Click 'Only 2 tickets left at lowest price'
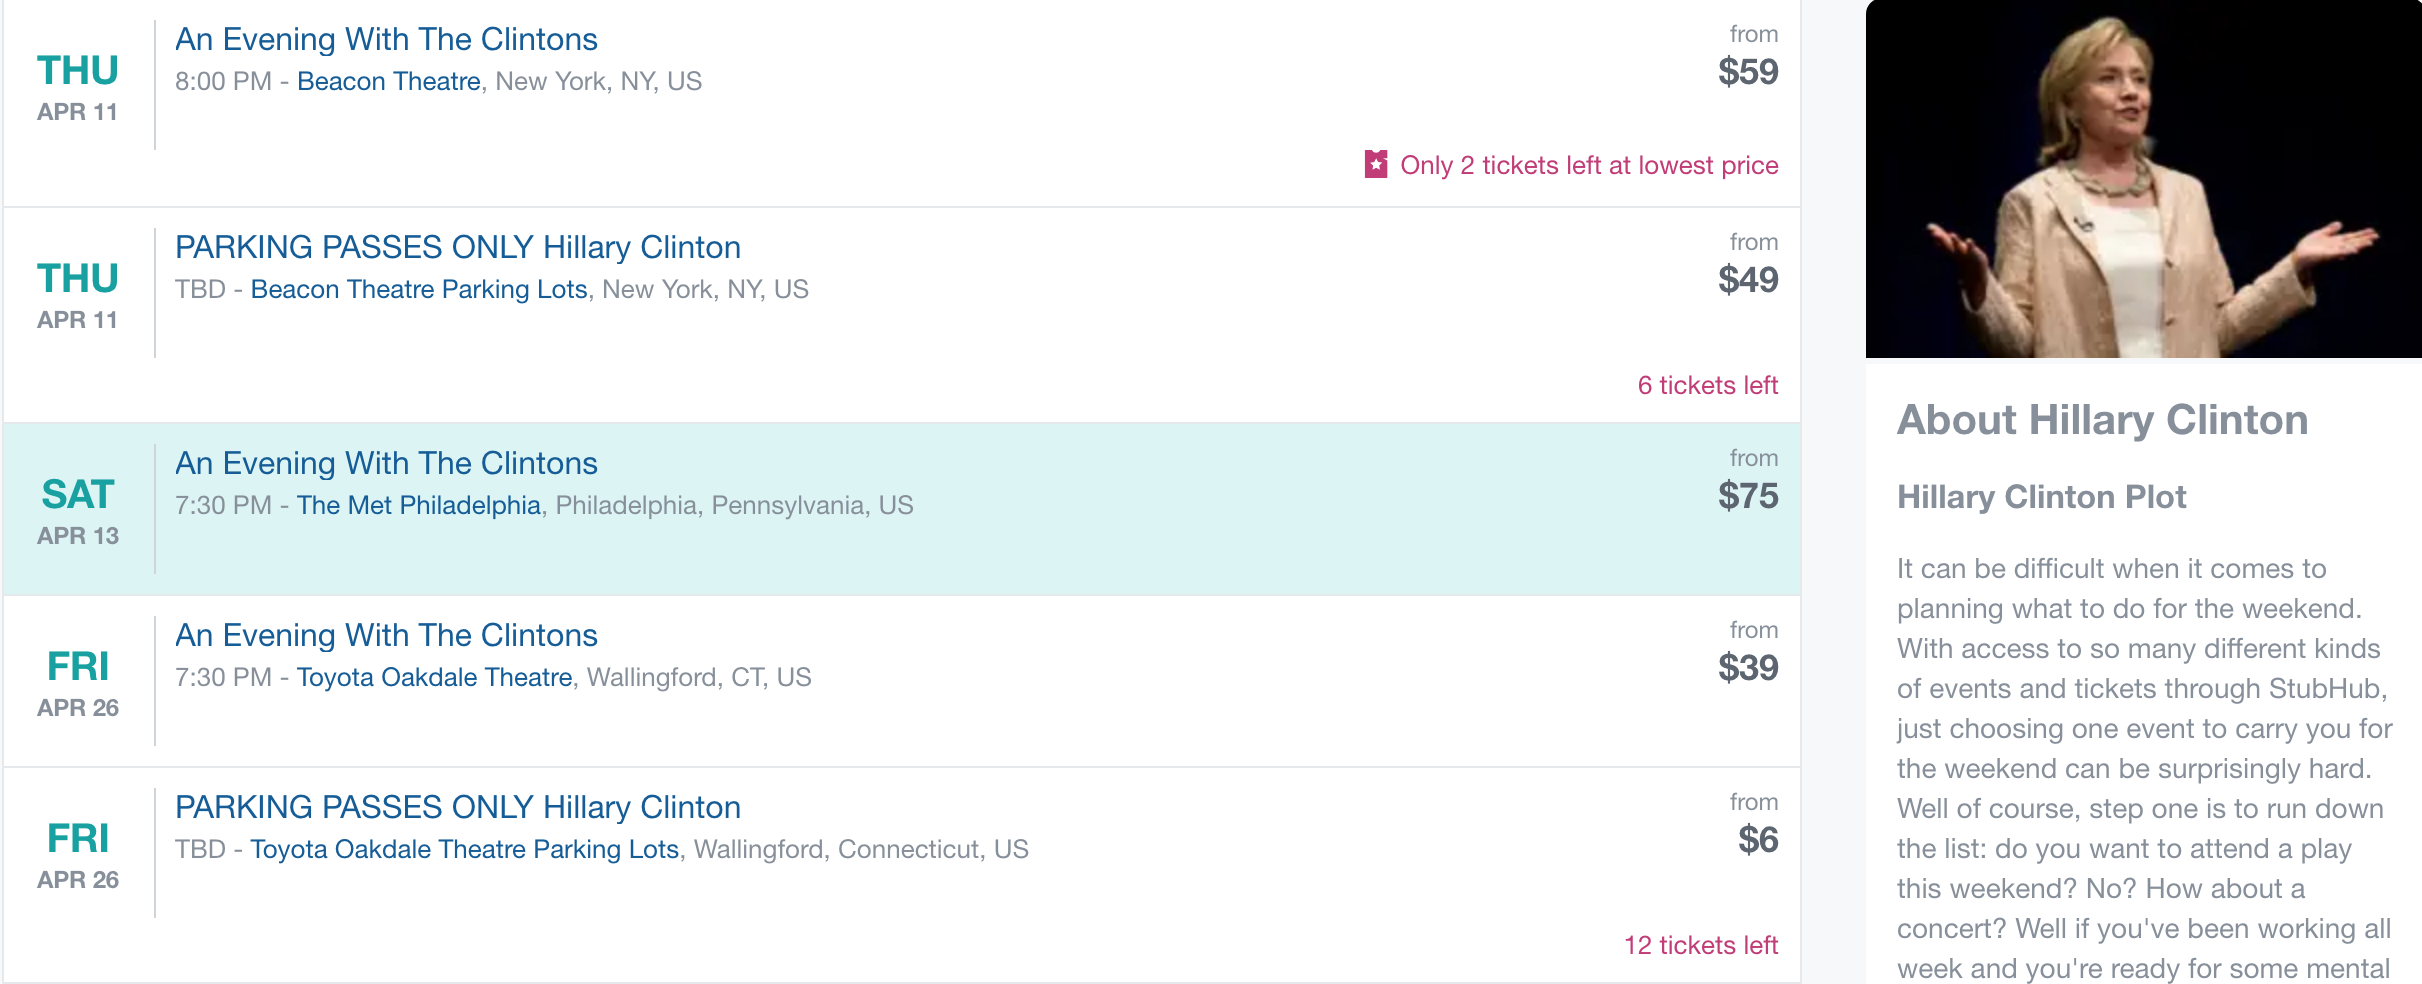Image resolution: width=2422 pixels, height=984 pixels. click(x=1589, y=165)
